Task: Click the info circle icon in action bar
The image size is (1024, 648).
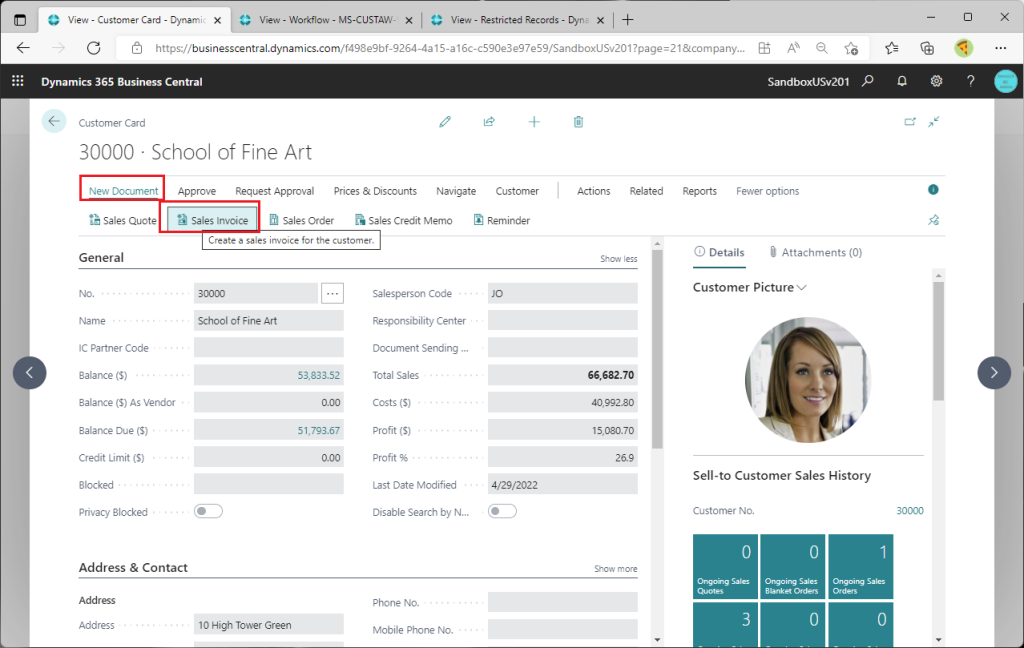Action: (x=933, y=189)
